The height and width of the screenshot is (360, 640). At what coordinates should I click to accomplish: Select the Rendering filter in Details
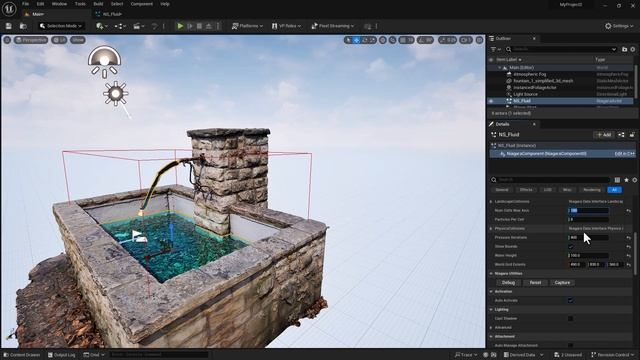point(591,190)
